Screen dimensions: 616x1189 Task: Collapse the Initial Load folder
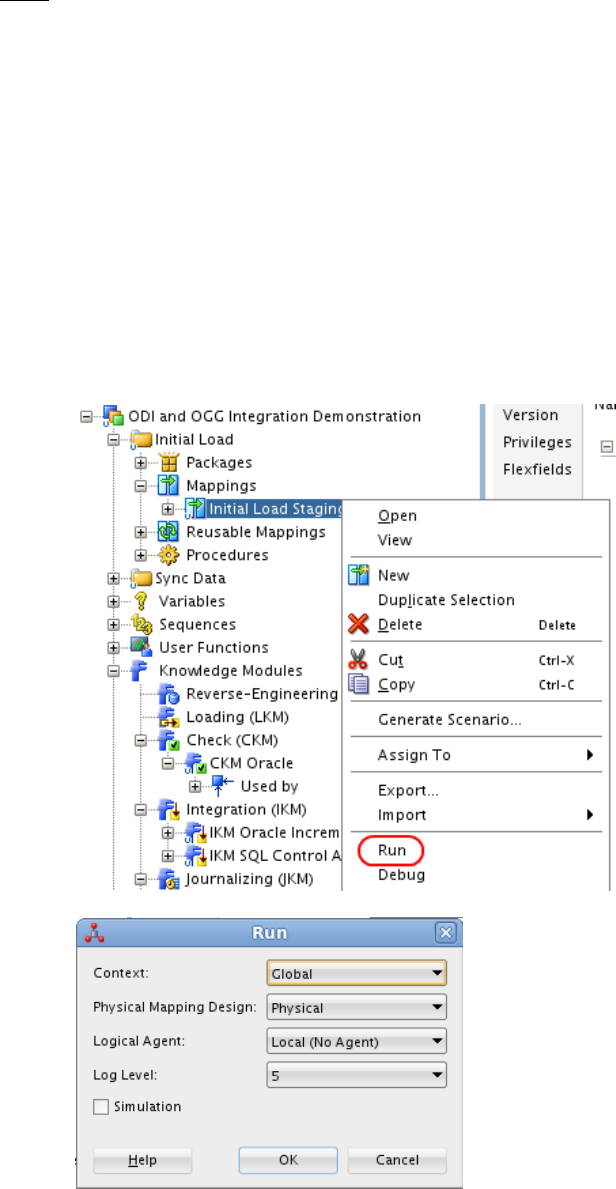click(114, 440)
